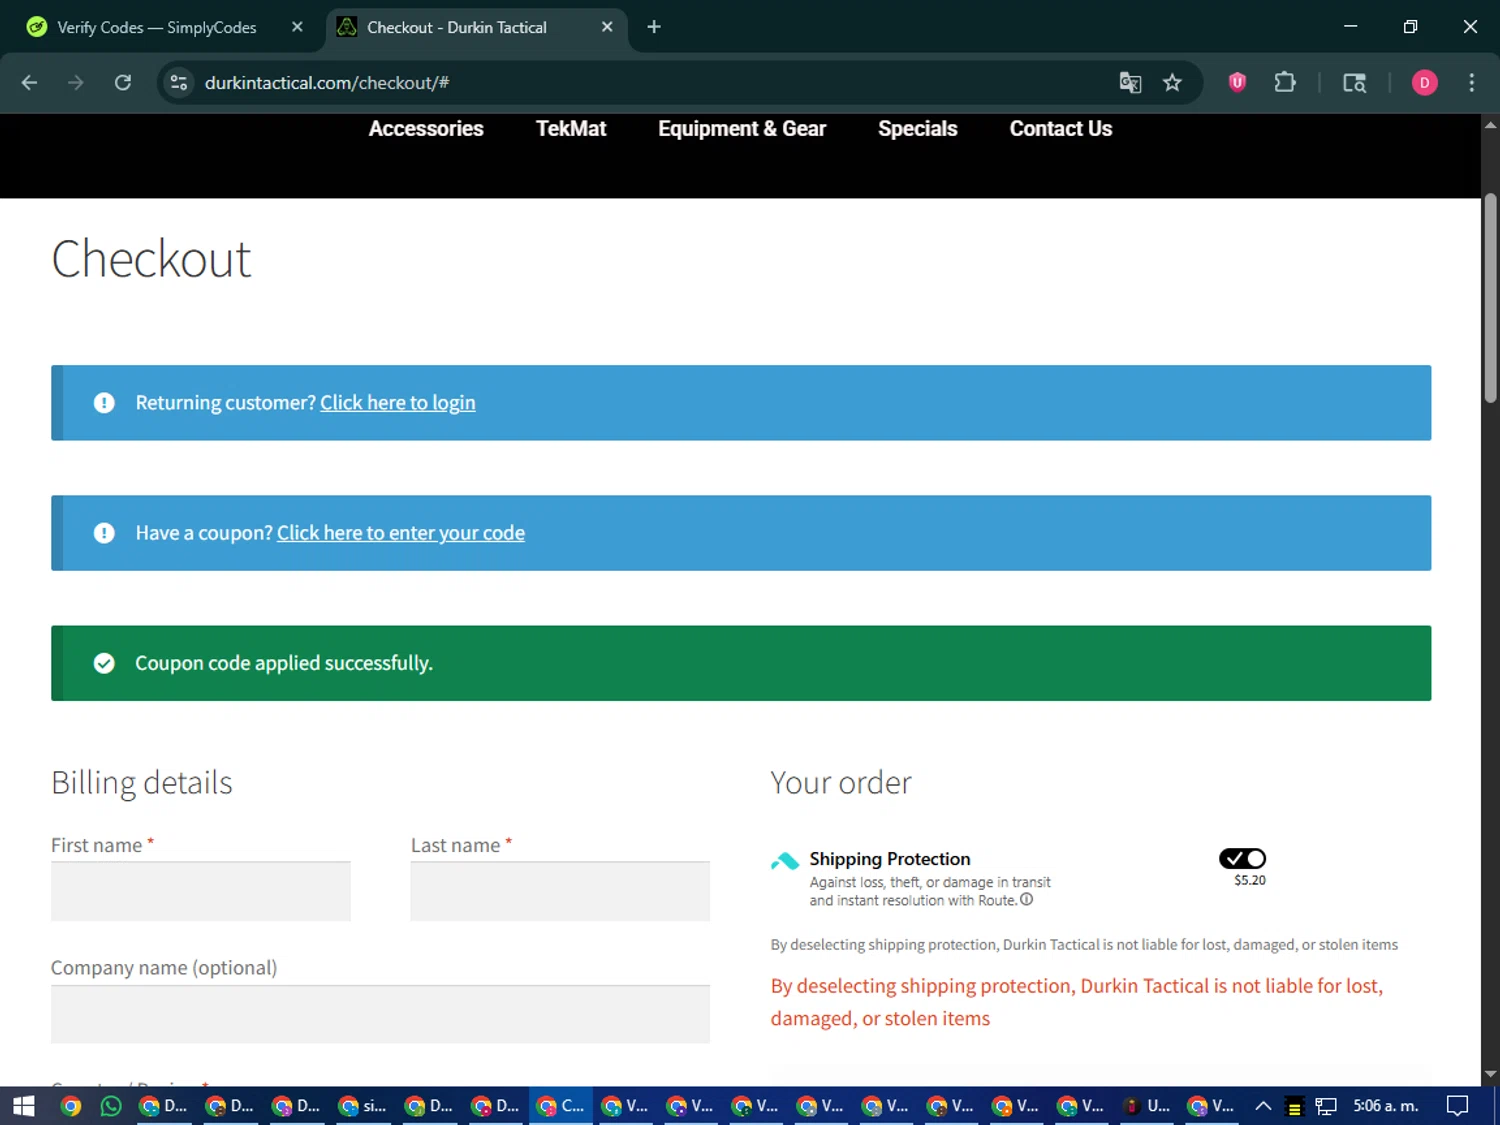Open Equipment & Gear menu

(742, 129)
